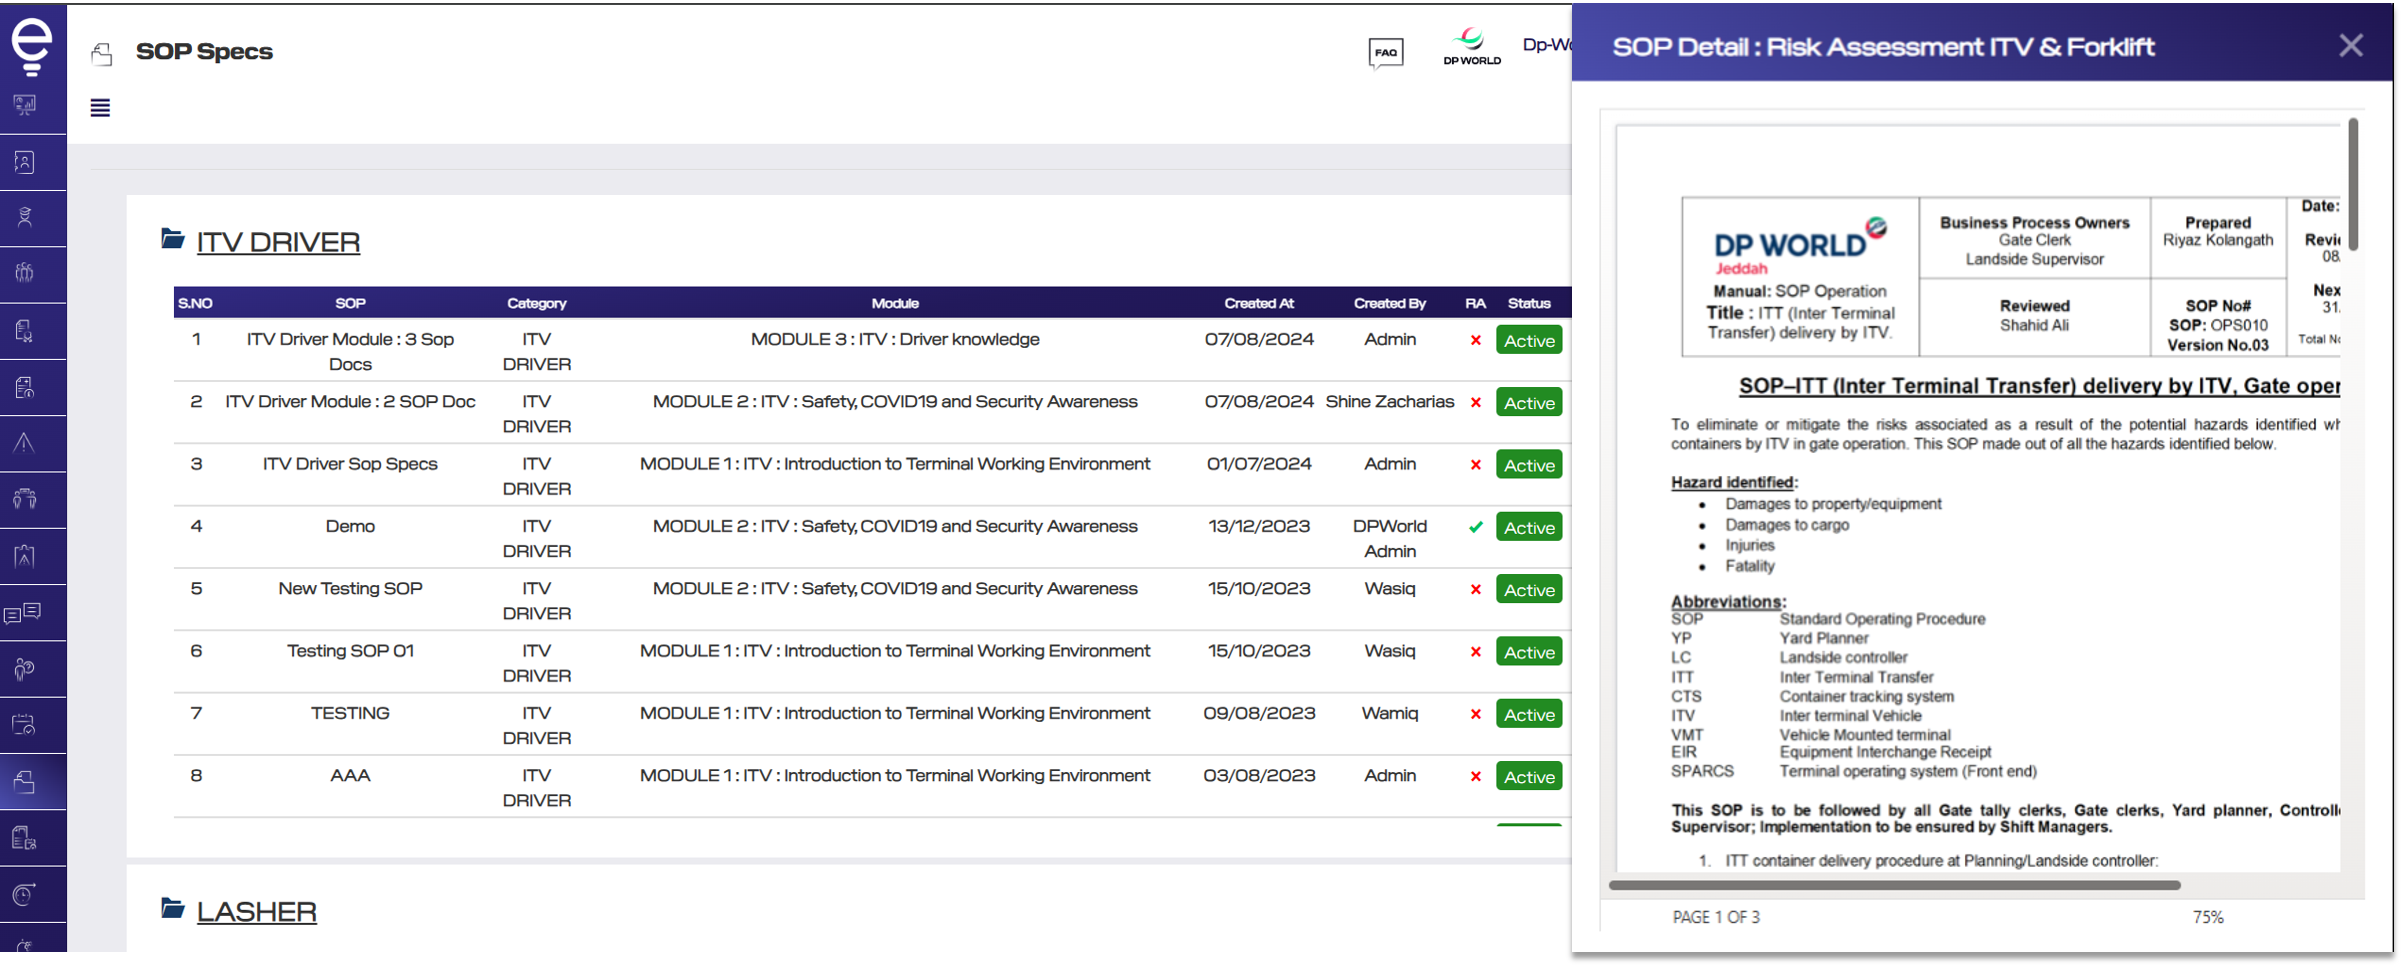Open the warning triangle sidebar icon
2403x967 pixels.
(25, 443)
